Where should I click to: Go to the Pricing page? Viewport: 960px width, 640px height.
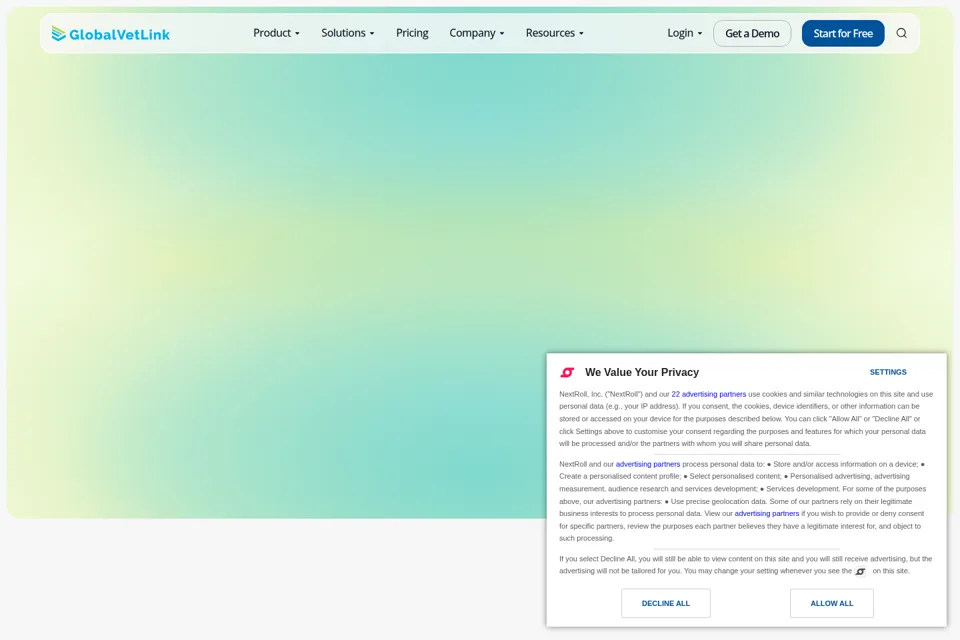(x=412, y=33)
